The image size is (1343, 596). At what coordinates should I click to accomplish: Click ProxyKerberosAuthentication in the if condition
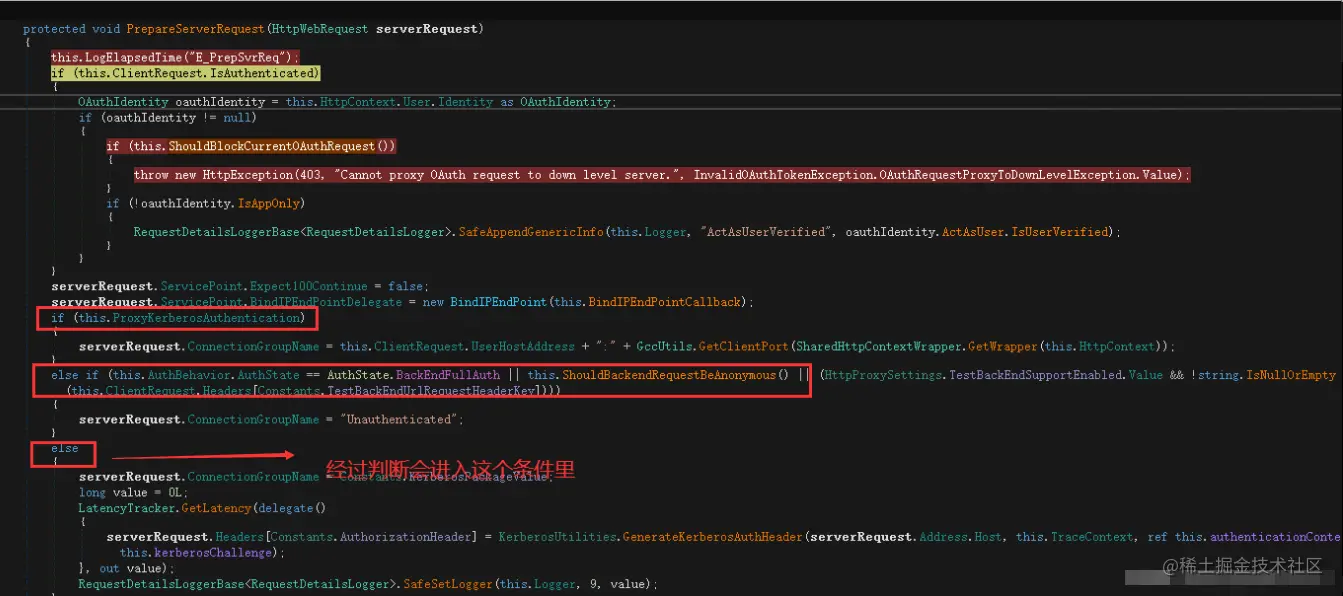tap(207, 318)
